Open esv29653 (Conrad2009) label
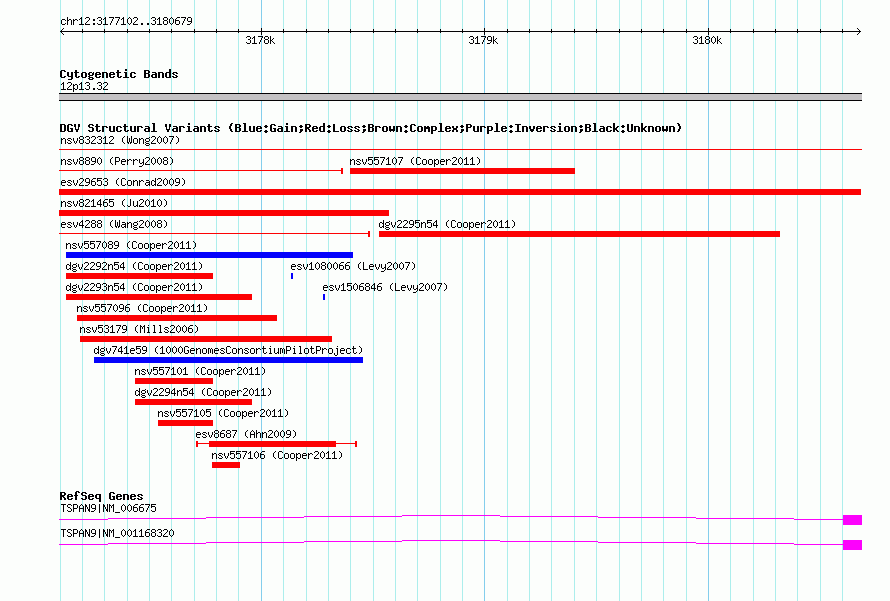 [123, 182]
